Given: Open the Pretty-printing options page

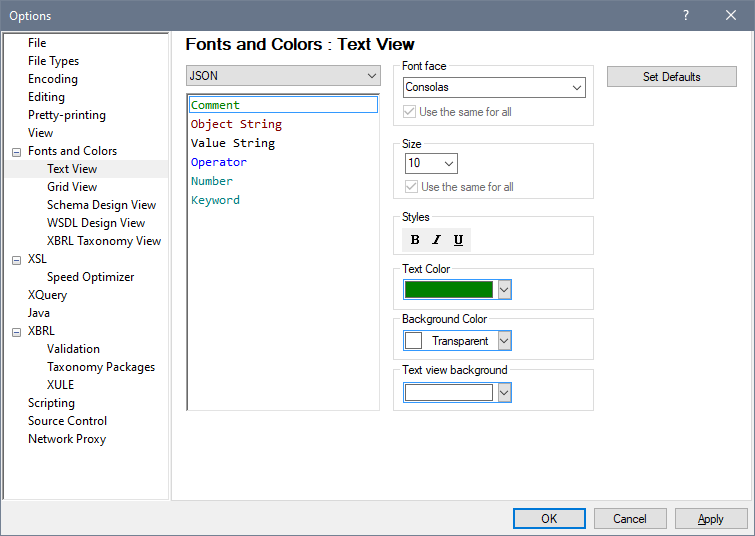Looking at the screenshot, I should click(66, 115).
